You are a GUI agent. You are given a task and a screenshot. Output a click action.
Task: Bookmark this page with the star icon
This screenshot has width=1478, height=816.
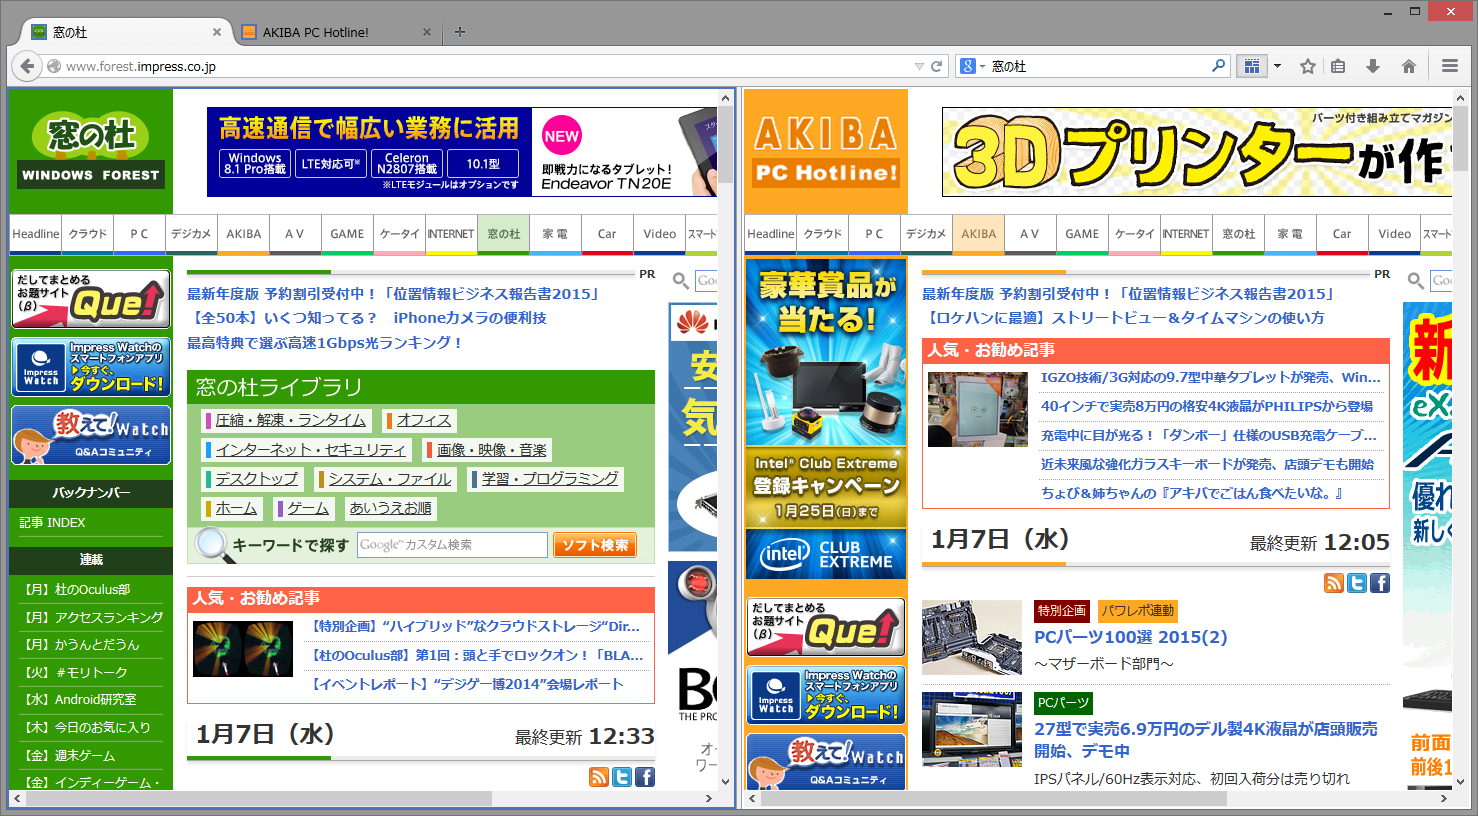tap(1307, 66)
